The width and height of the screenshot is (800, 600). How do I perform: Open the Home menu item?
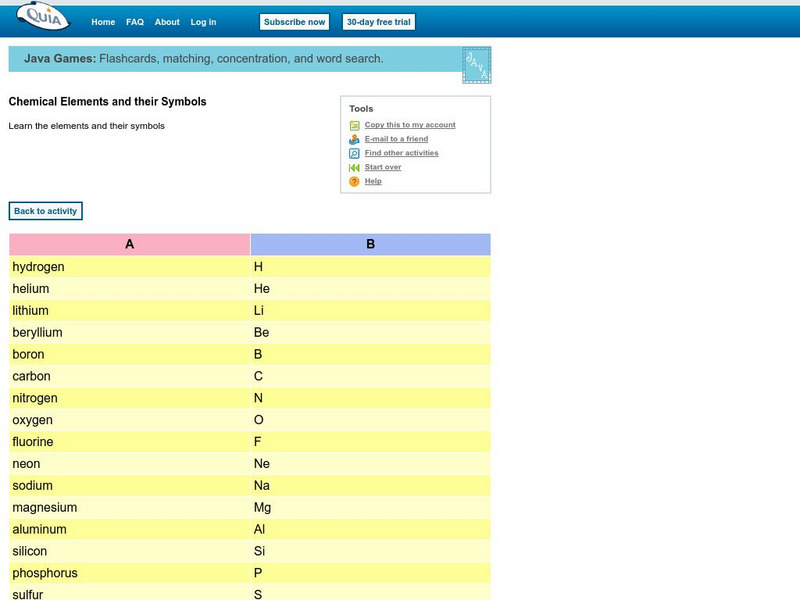101,20
